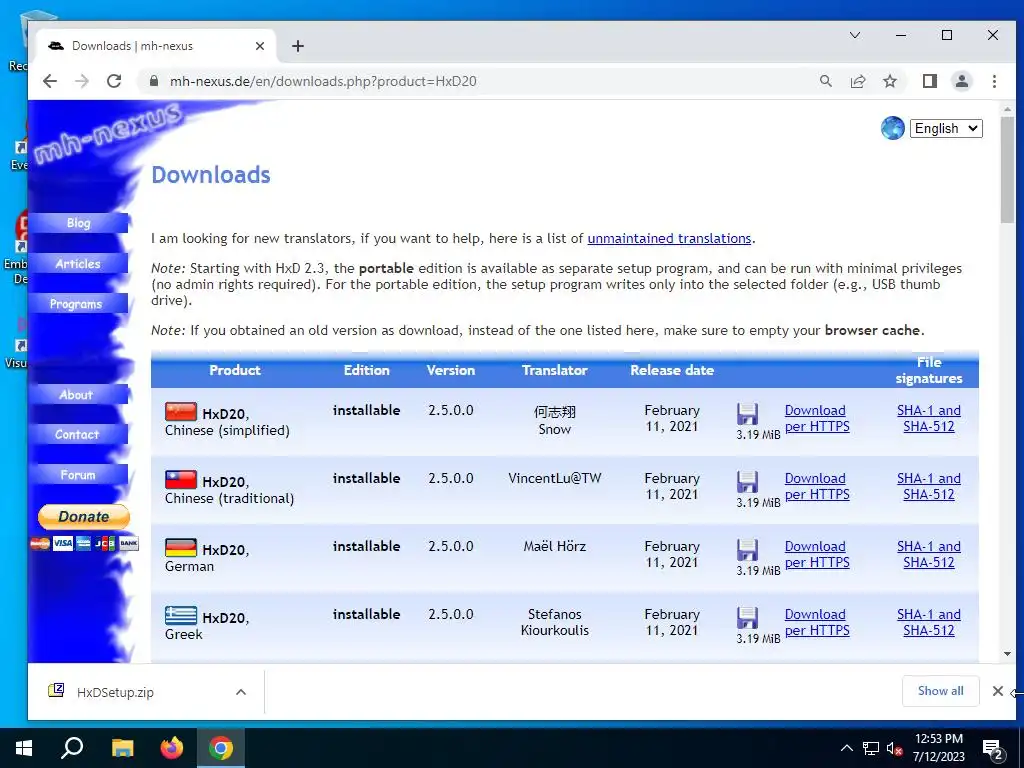
Task: Expand the HxDSetup.zip download options chevron
Action: click(241, 692)
